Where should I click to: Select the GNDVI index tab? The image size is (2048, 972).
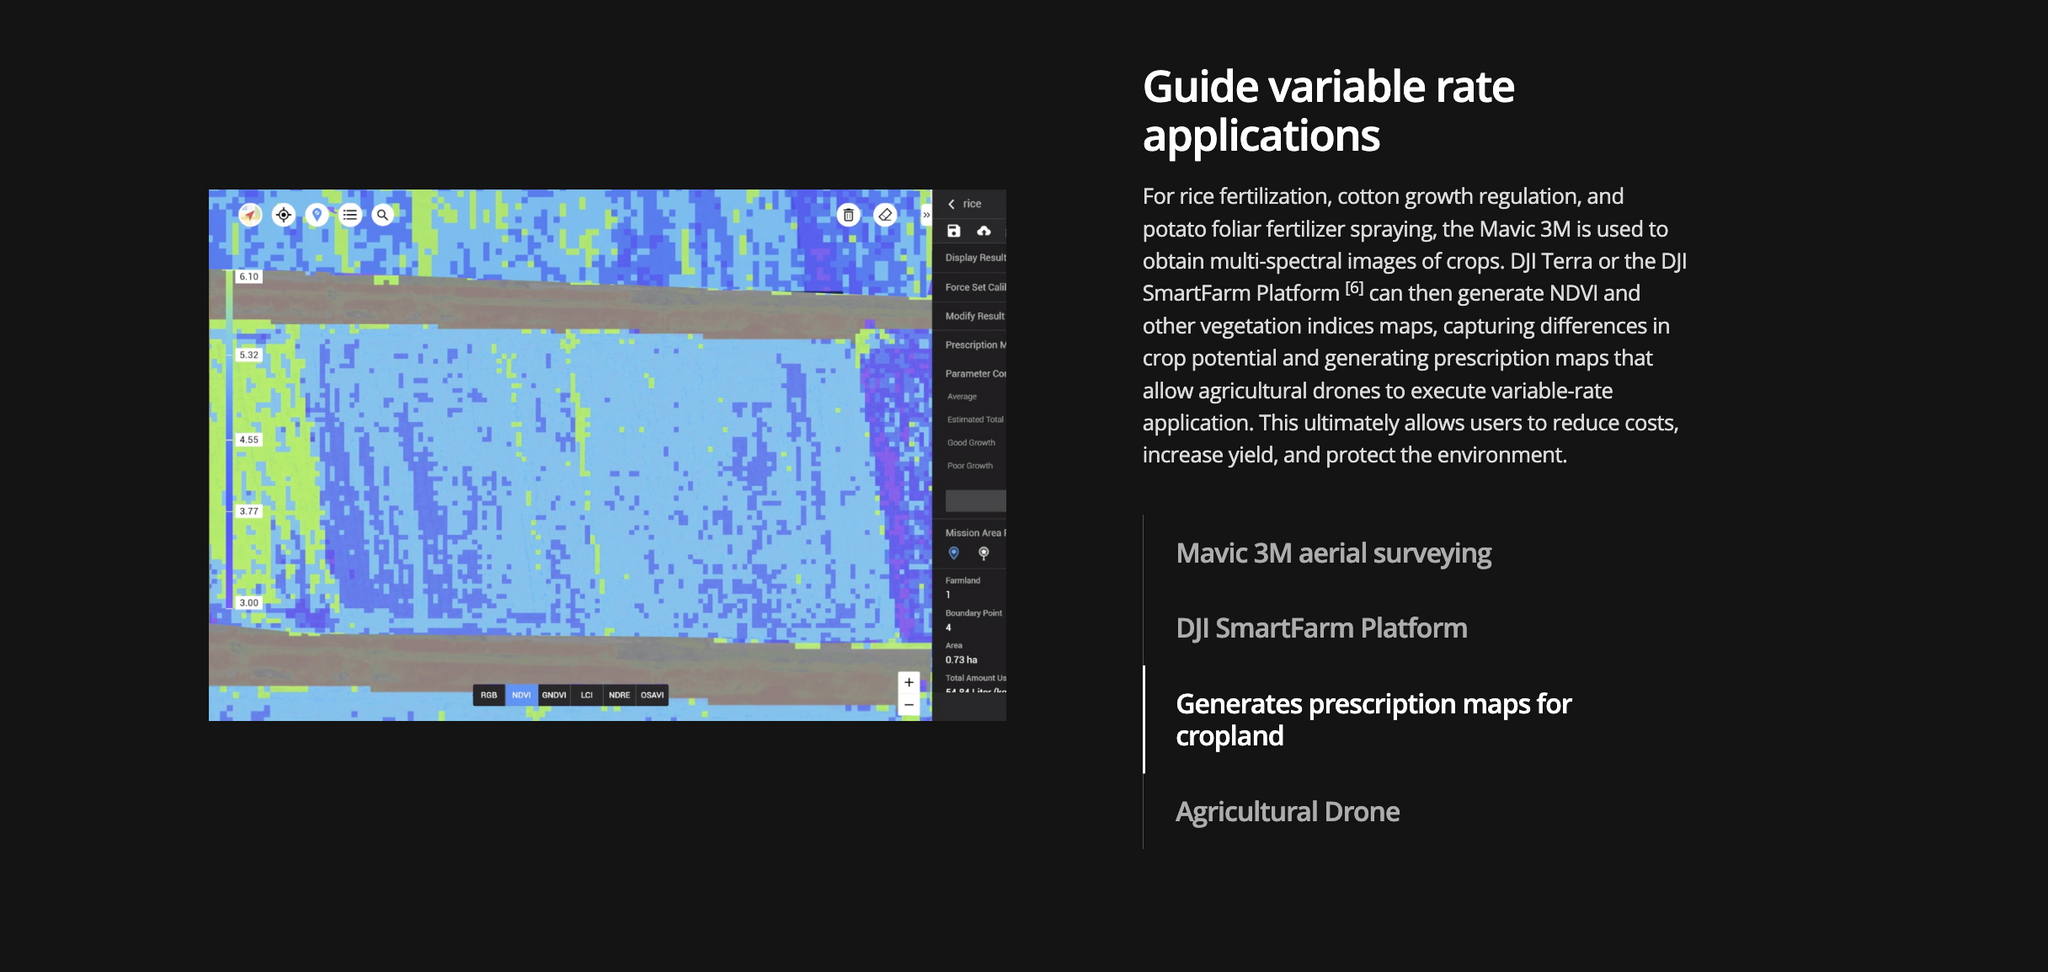(554, 695)
